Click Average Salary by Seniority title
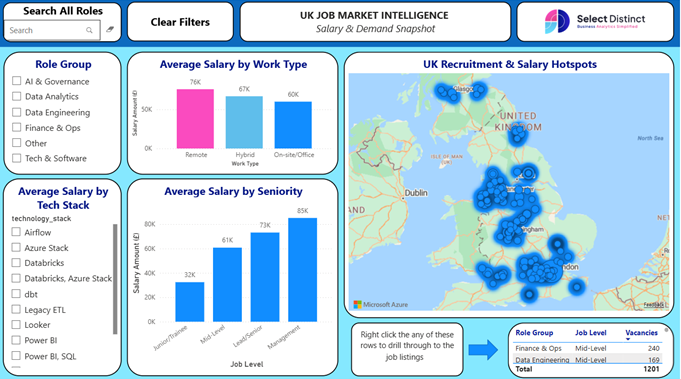Image resolution: width=681 pixels, height=379 pixels. tap(233, 191)
